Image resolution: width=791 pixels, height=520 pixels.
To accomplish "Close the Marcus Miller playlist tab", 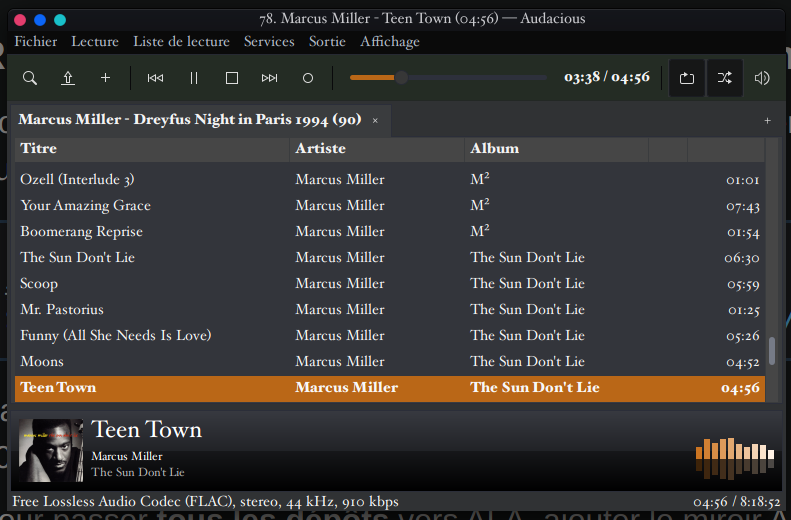I will point(375,121).
